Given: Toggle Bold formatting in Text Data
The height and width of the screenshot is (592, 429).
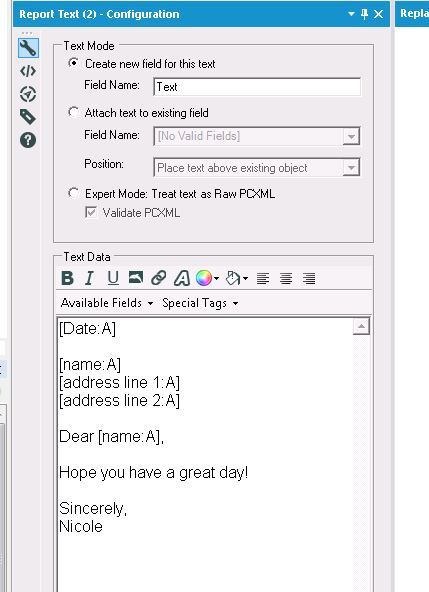Looking at the screenshot, I should click(x=68, y=278).
